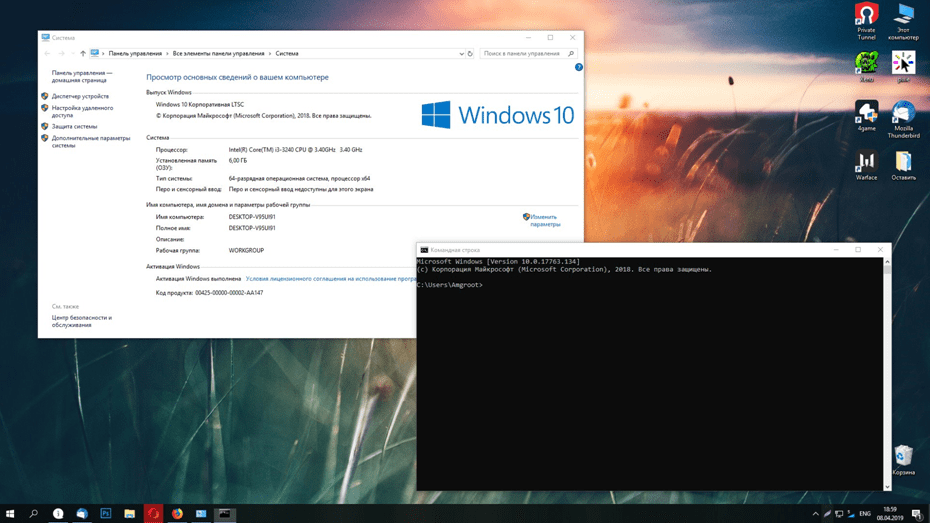The height and width of the screenshot is (523, 930).
Task: Click the Windows Start button
Action: [x=10, y=514]
